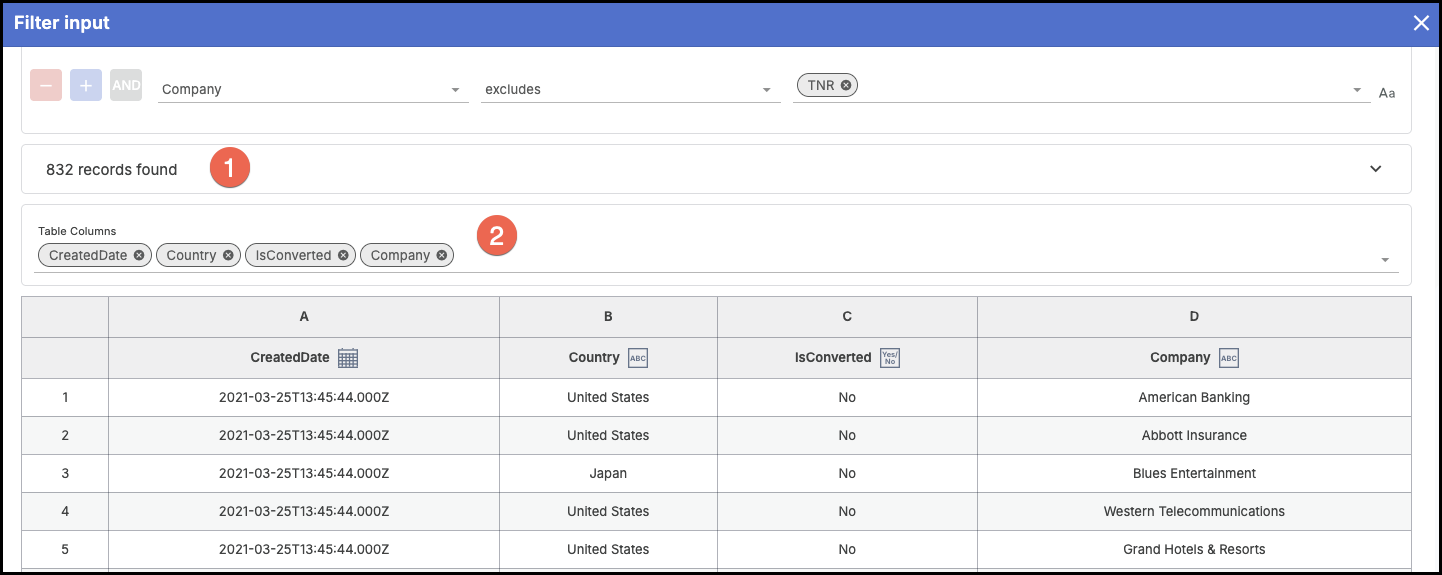Image resolution: width=1442 pixels, height=575 pixels.
Task: Click the CreatedDate calendar type icon
Action: pos(348,358)
